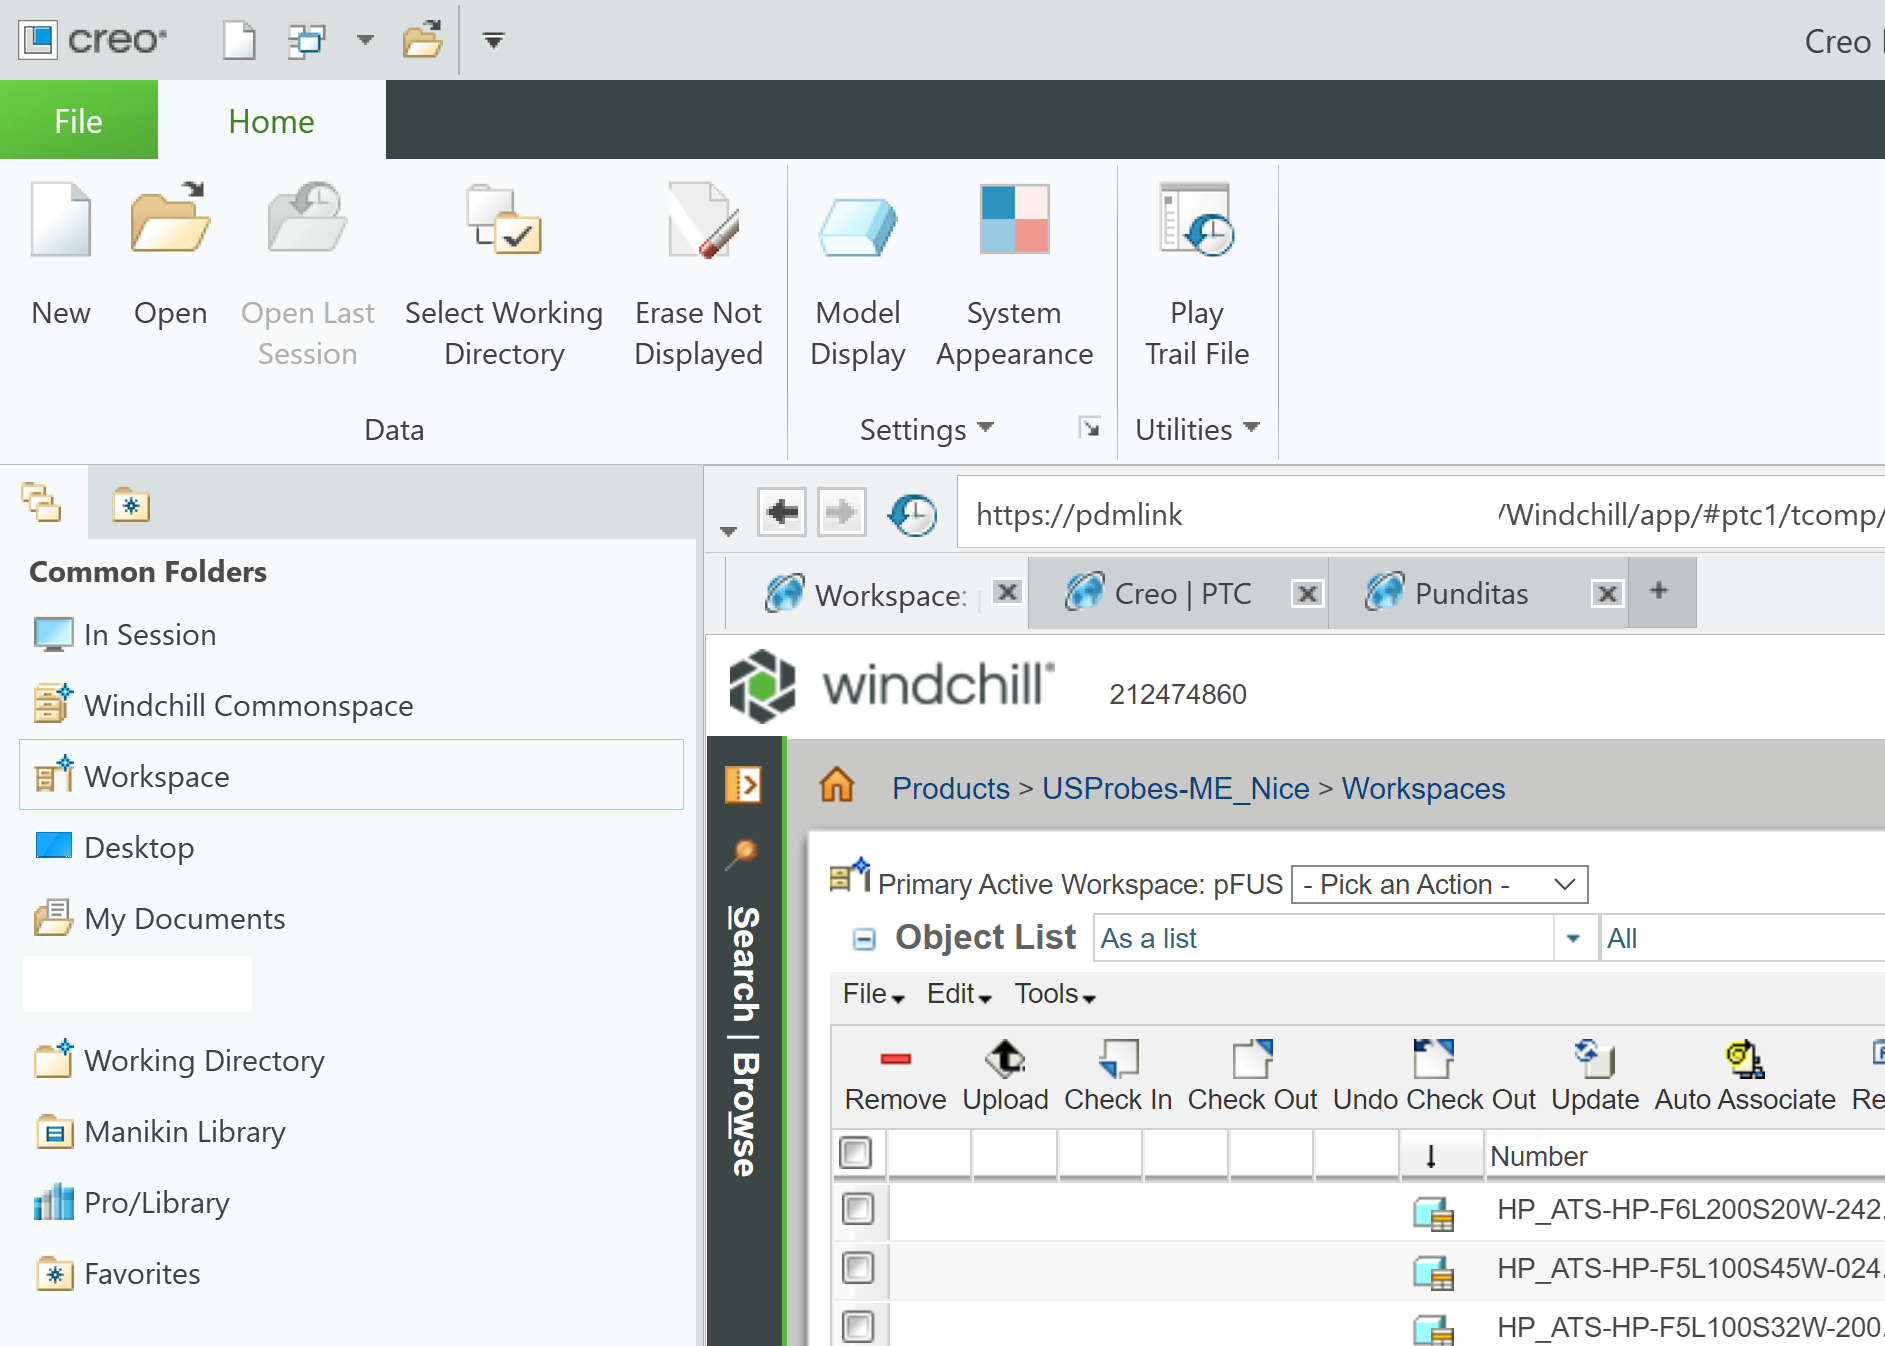Open the Tools menu in Object List
The width and height of the screenshot is (1885, 1346).
pos(1051,993)
